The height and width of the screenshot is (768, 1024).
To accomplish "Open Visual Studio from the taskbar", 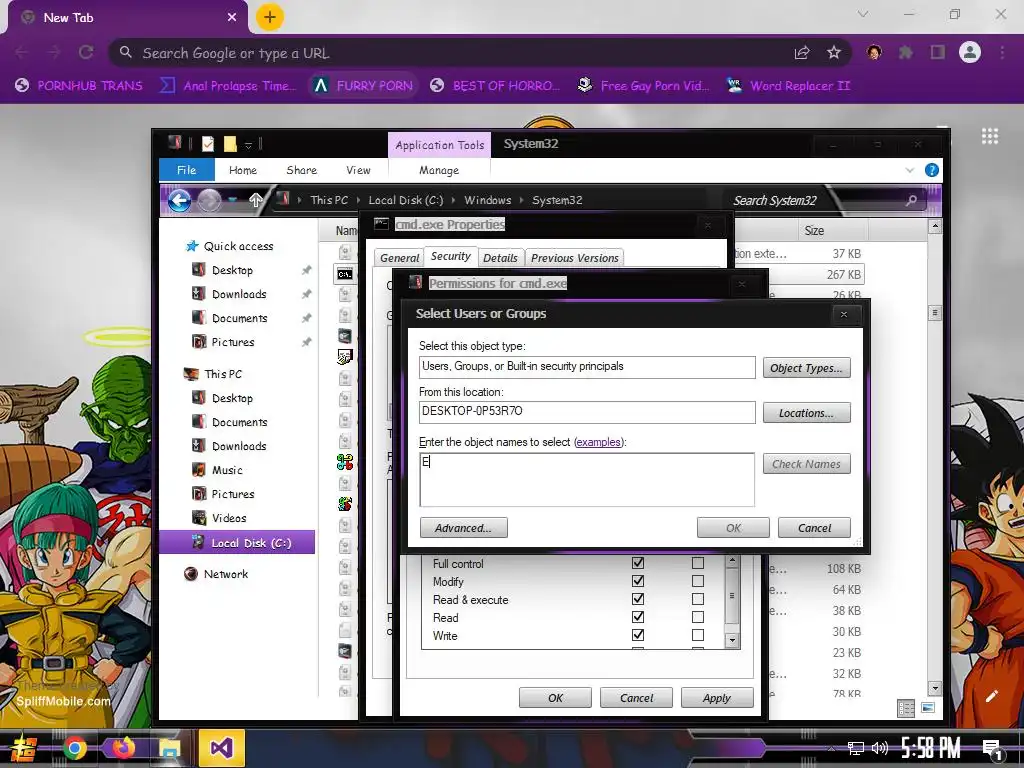I will 221,748.
